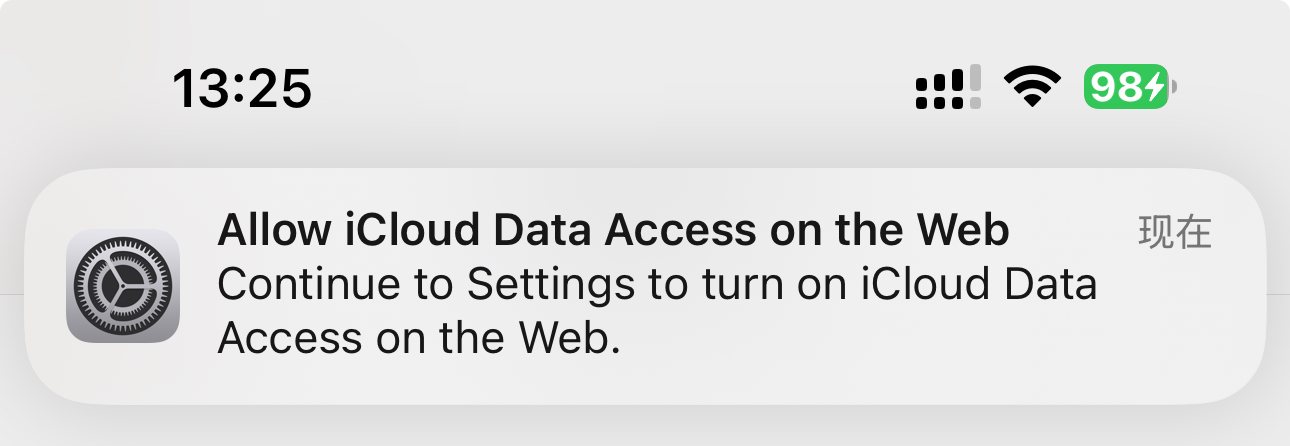Click the 13:25 clock in status bar

click(242, 88)
